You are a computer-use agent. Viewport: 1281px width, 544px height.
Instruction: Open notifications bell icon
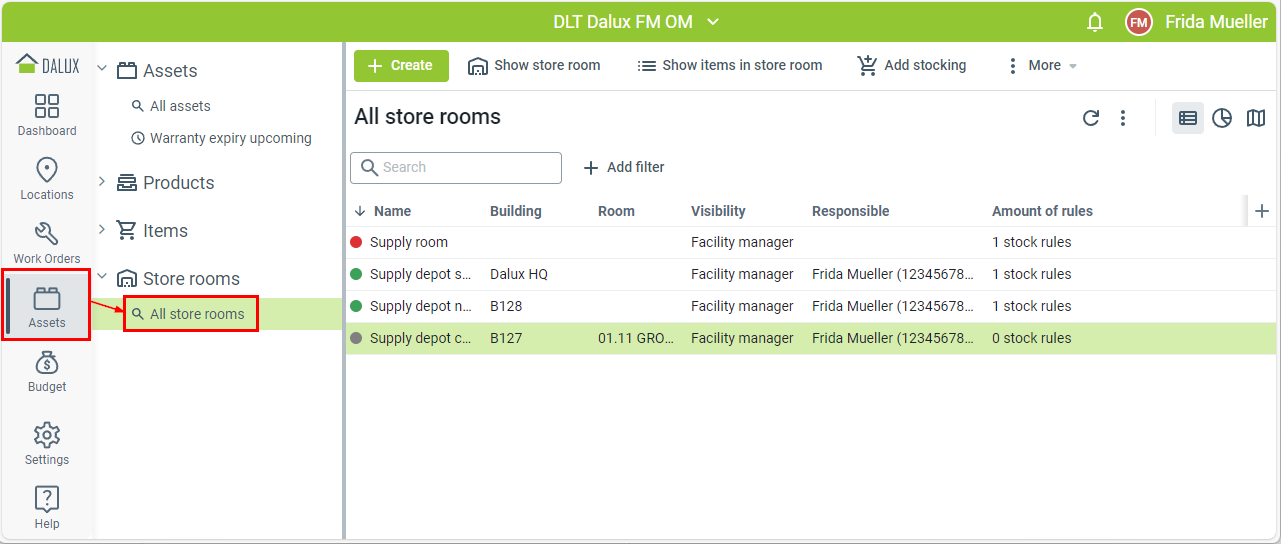tap(1095, 22)
